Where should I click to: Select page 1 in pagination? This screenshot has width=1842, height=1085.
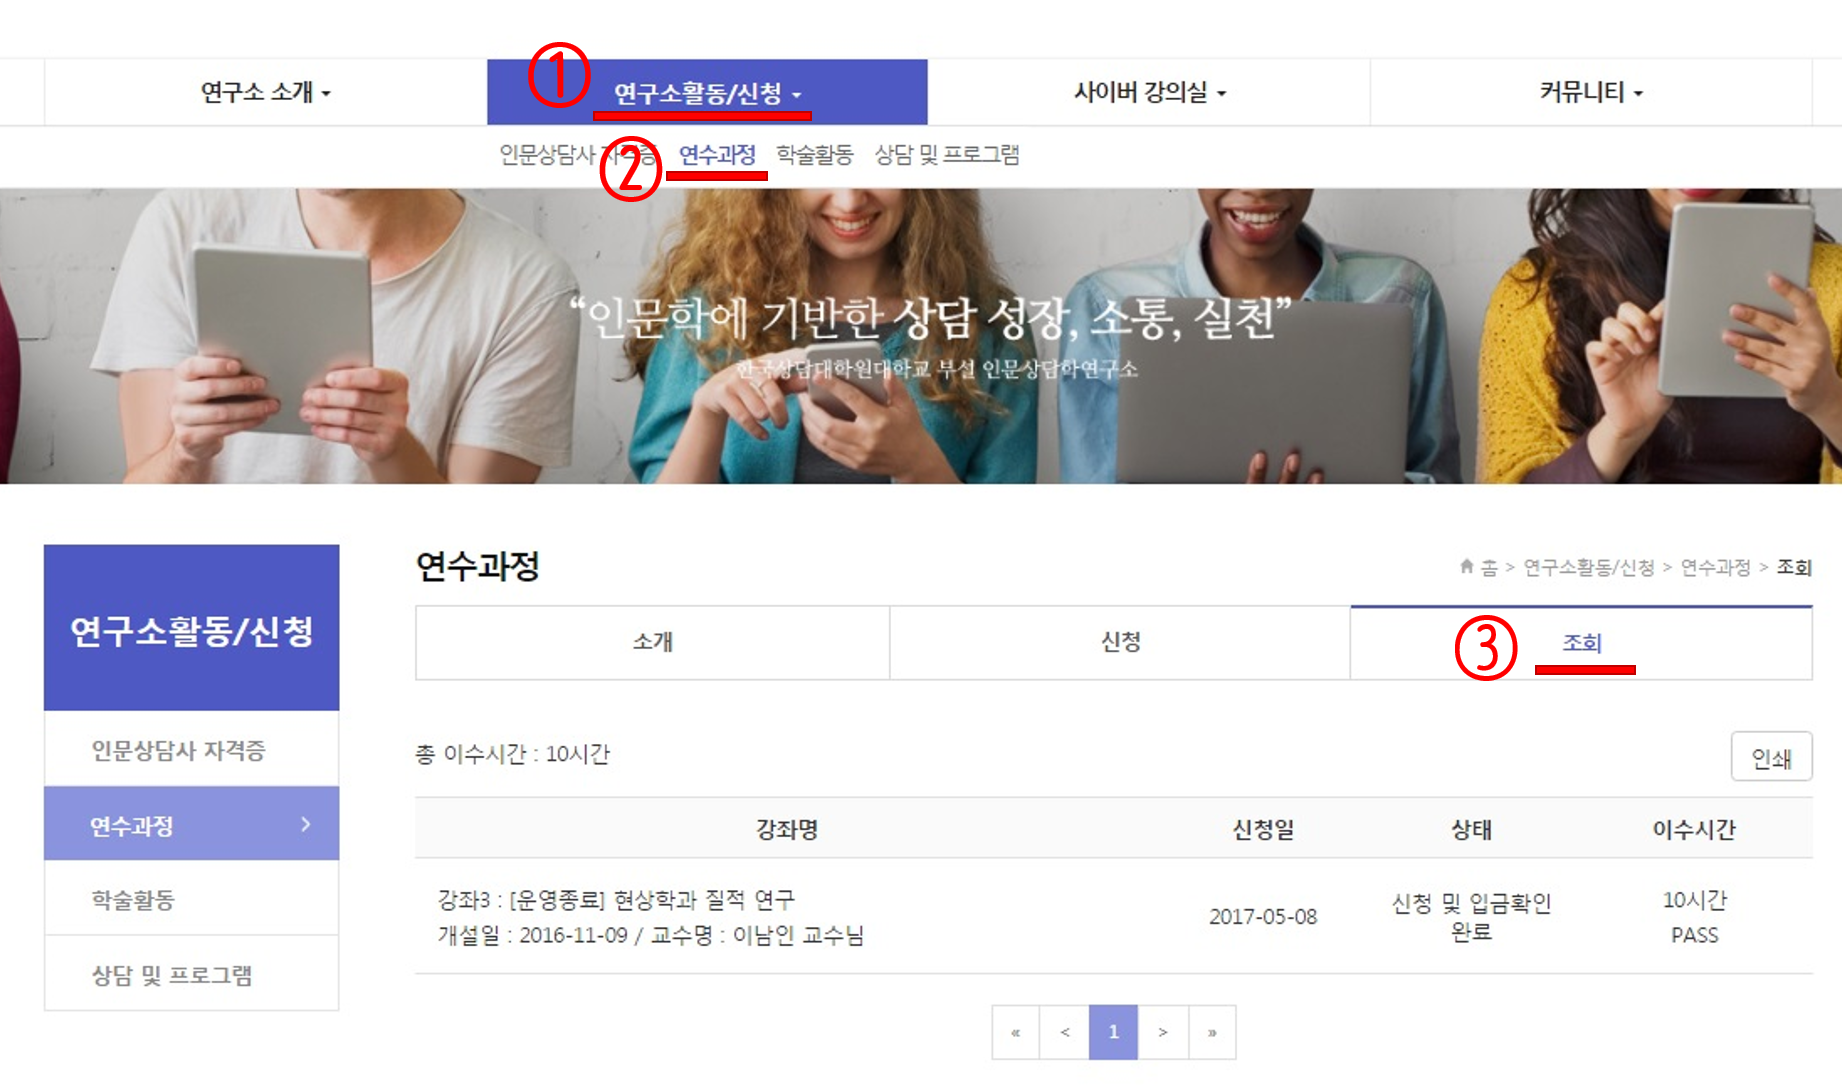(x=1113, y=1032)
